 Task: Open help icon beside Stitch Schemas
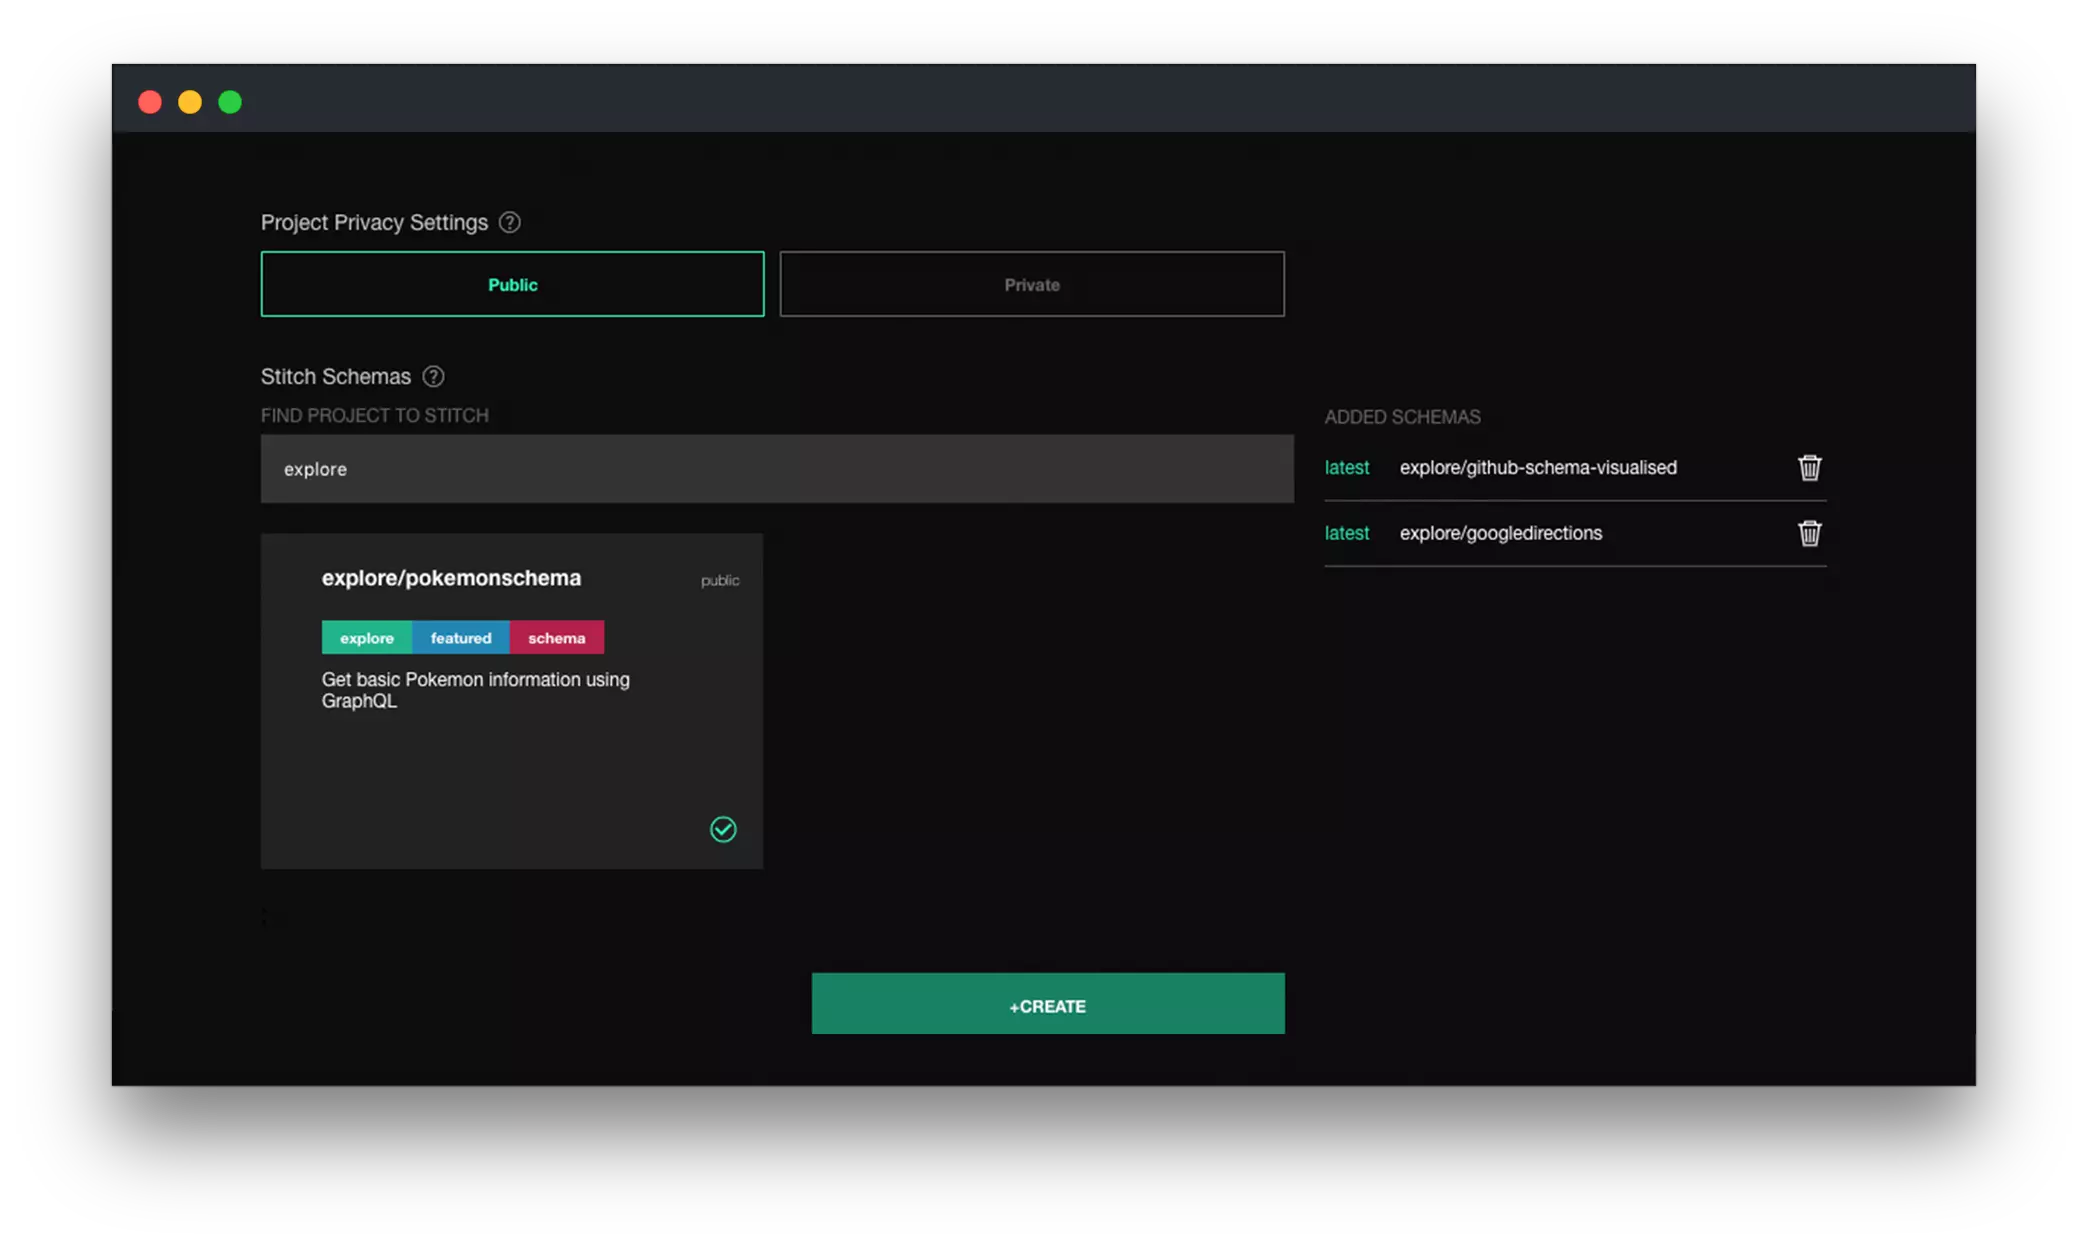tap(433, 376)
